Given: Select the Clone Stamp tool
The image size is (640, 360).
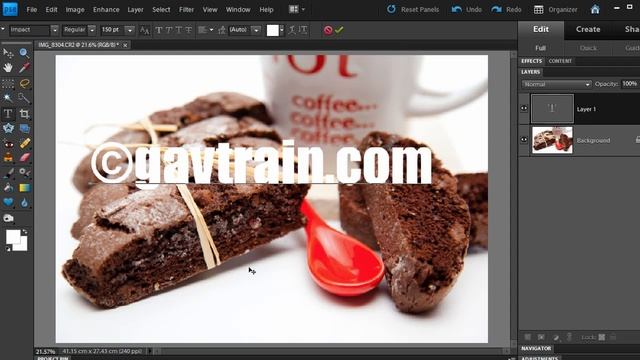Looking at the screenshot, I should click(x=8, y=158).
